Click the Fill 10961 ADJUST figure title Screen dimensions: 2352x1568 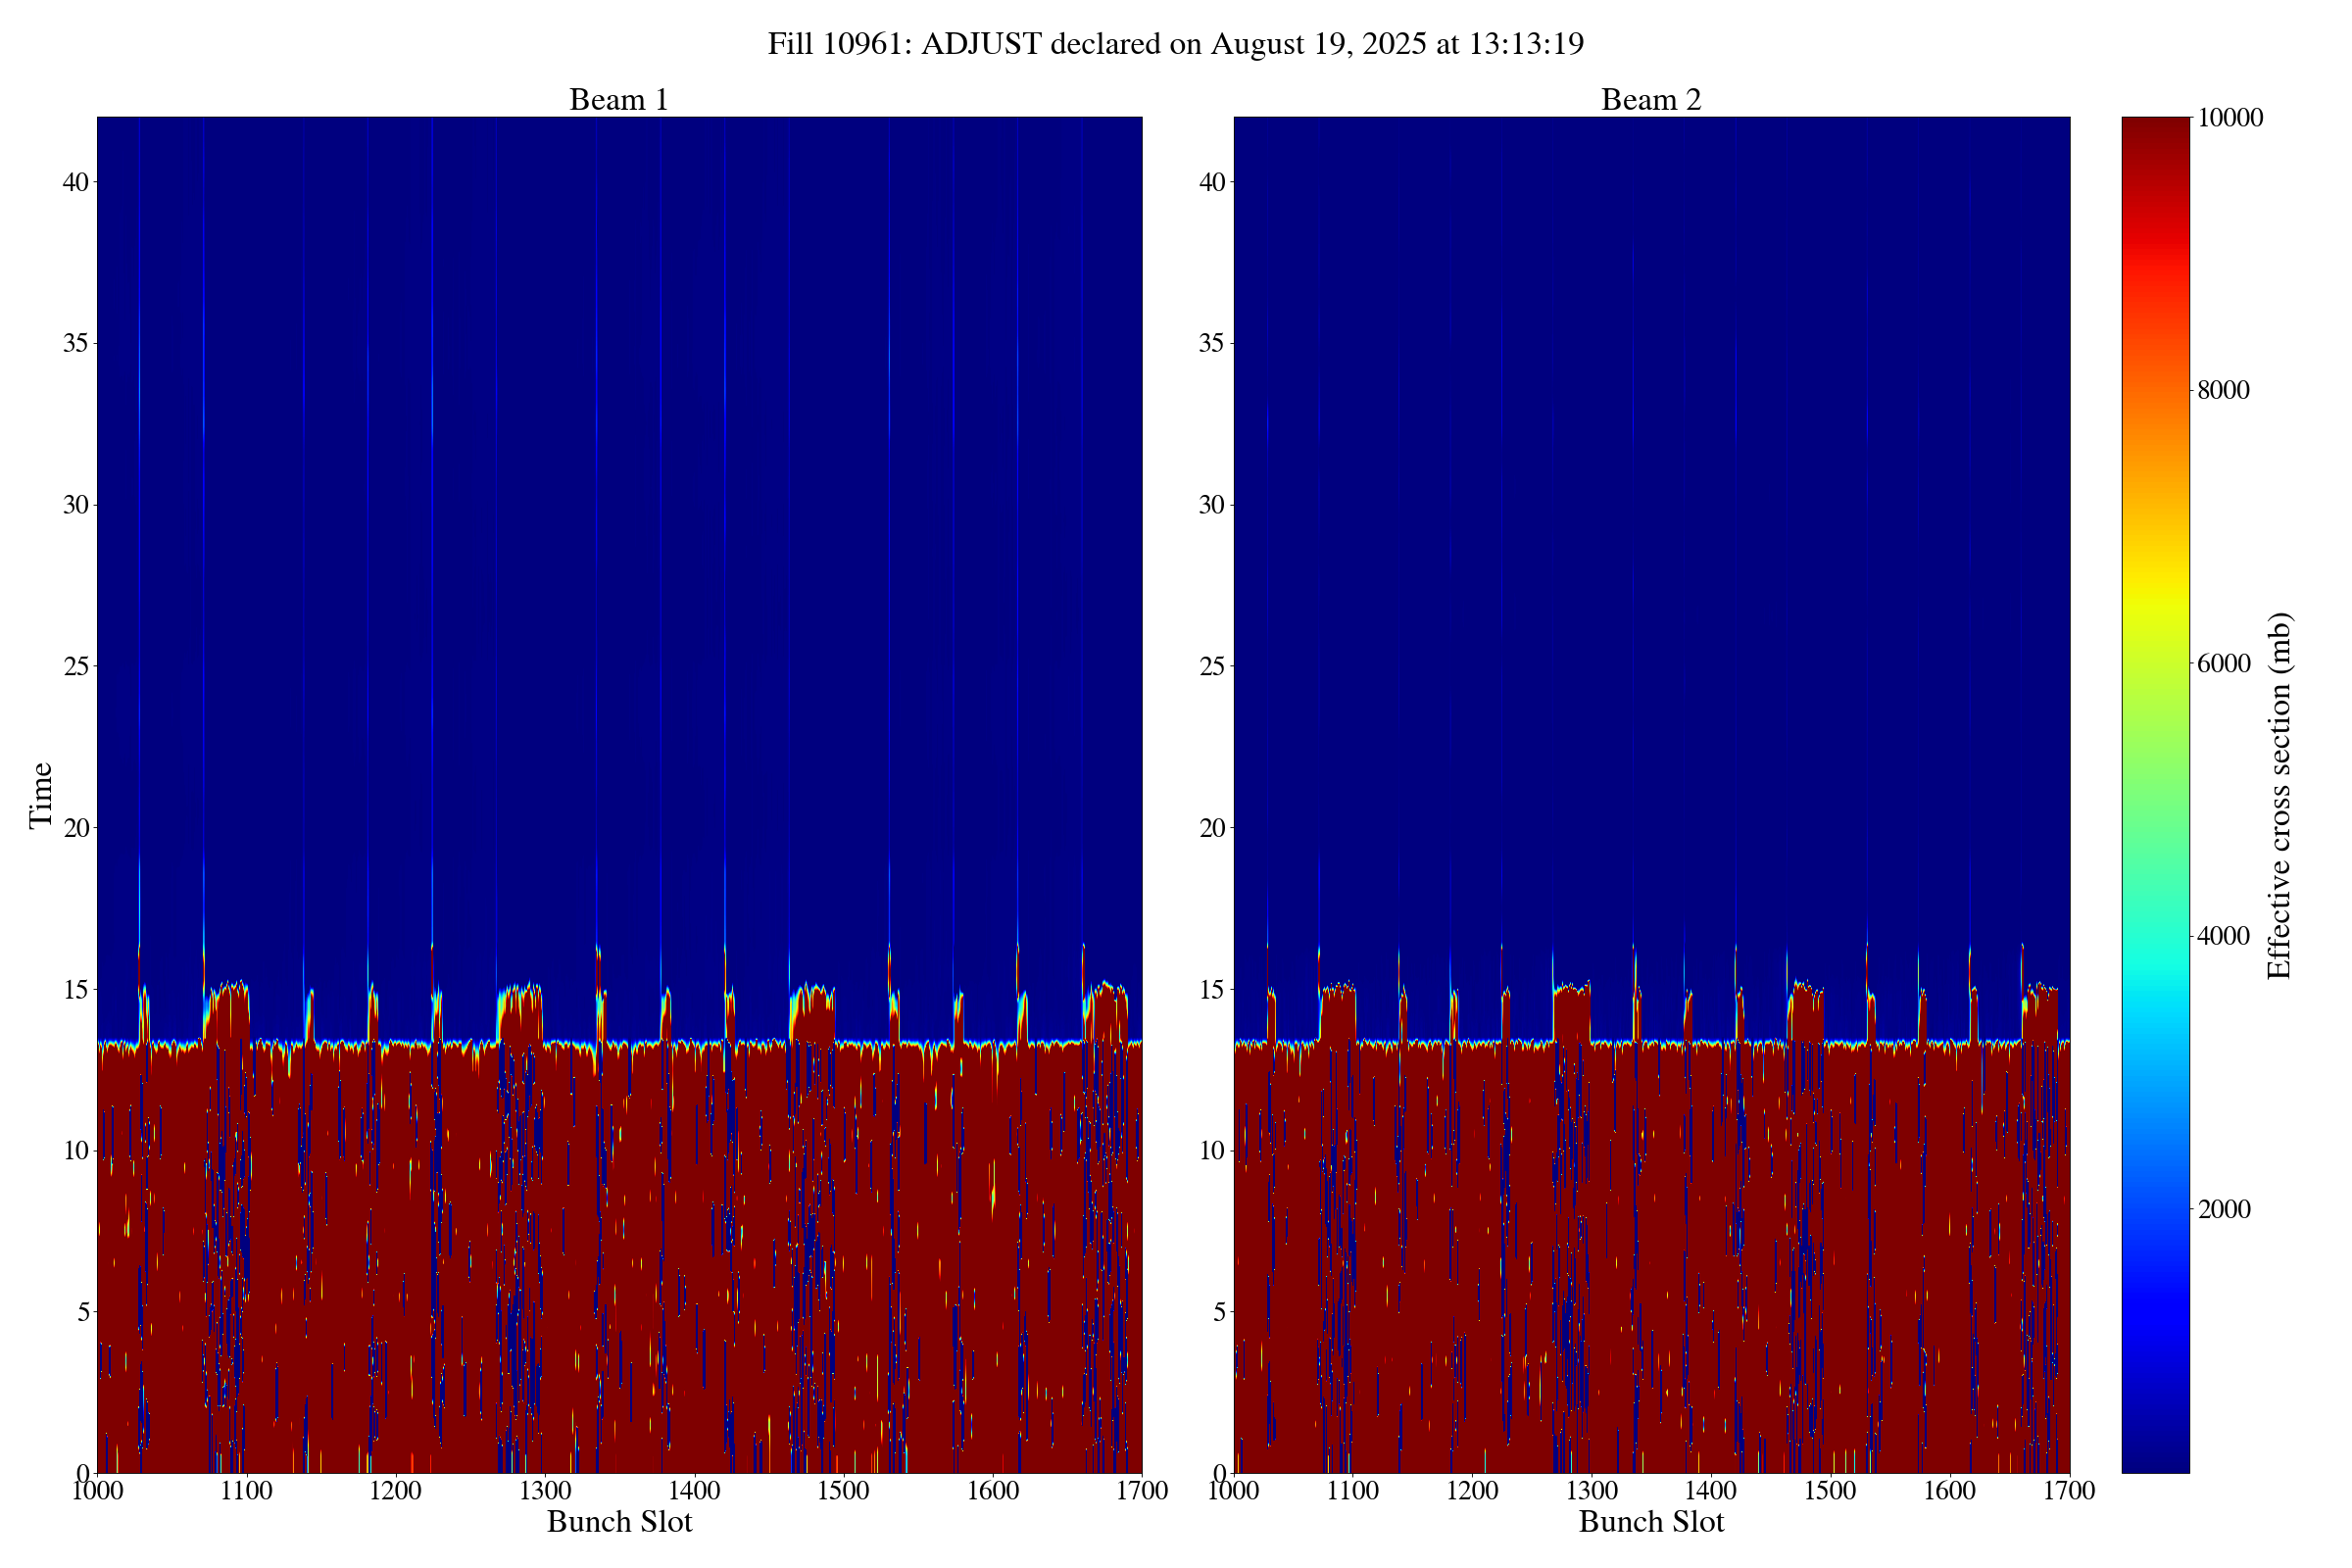pyautogui.click(x=1175, y=44)
